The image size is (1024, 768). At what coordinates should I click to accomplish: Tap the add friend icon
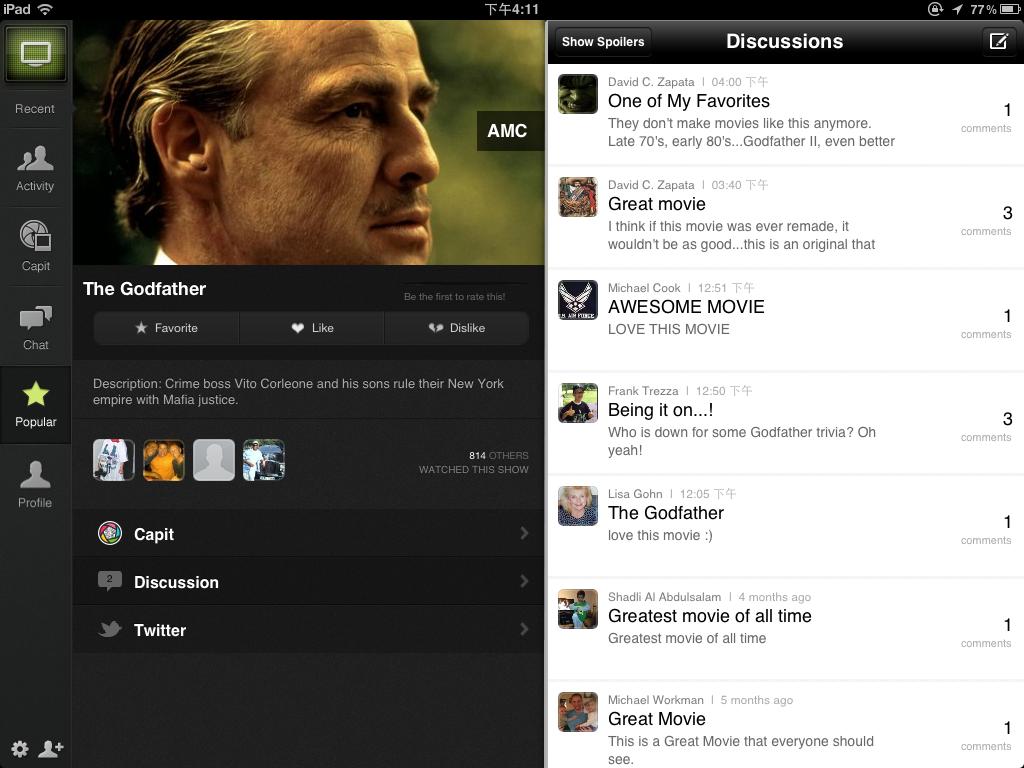tap(50, 748)
